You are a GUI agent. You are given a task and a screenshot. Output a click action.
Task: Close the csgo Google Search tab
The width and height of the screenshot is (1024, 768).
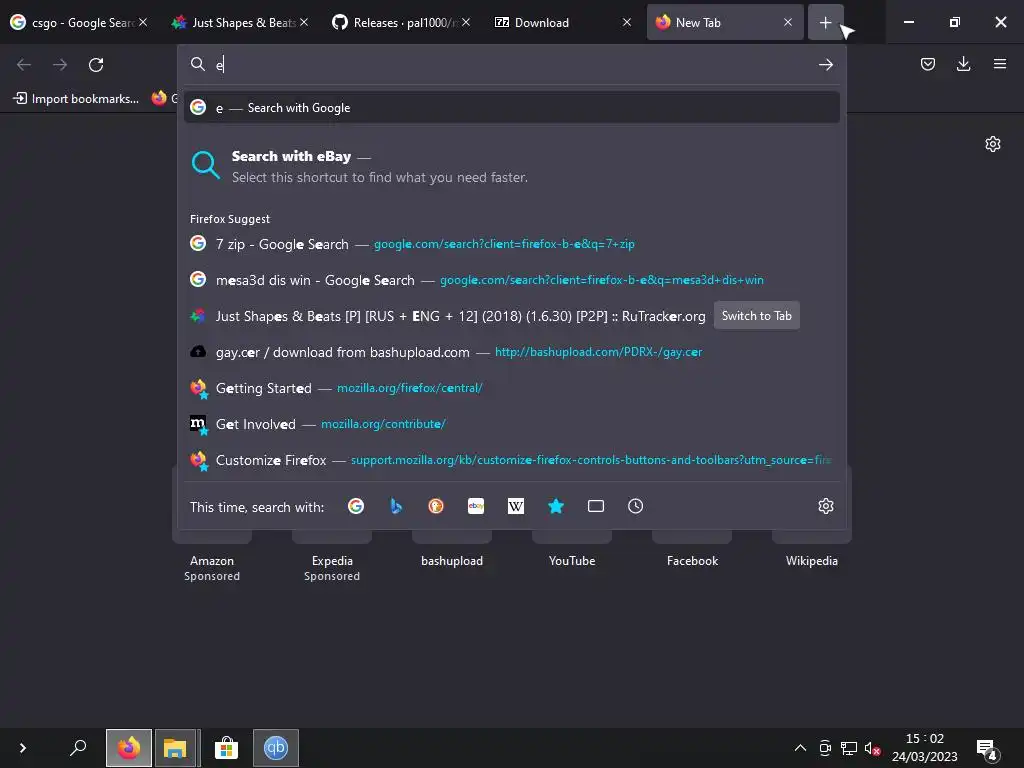click(x=143, y=22)
